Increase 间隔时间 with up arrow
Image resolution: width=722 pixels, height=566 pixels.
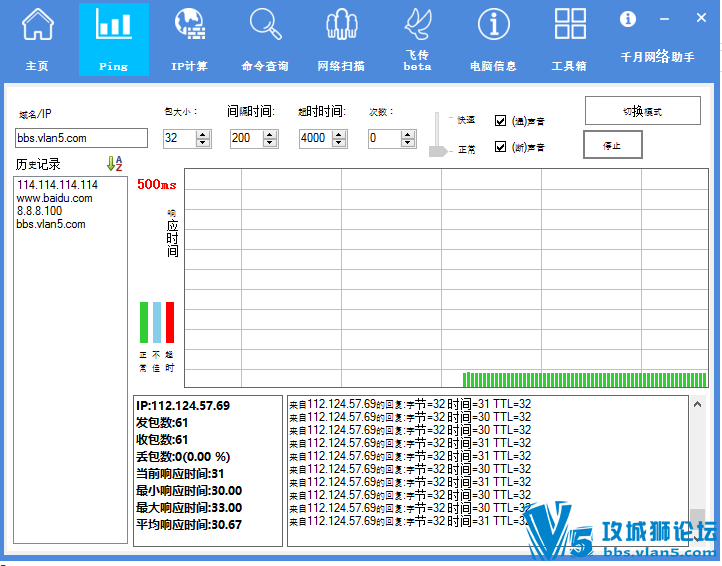pos(270,134)
